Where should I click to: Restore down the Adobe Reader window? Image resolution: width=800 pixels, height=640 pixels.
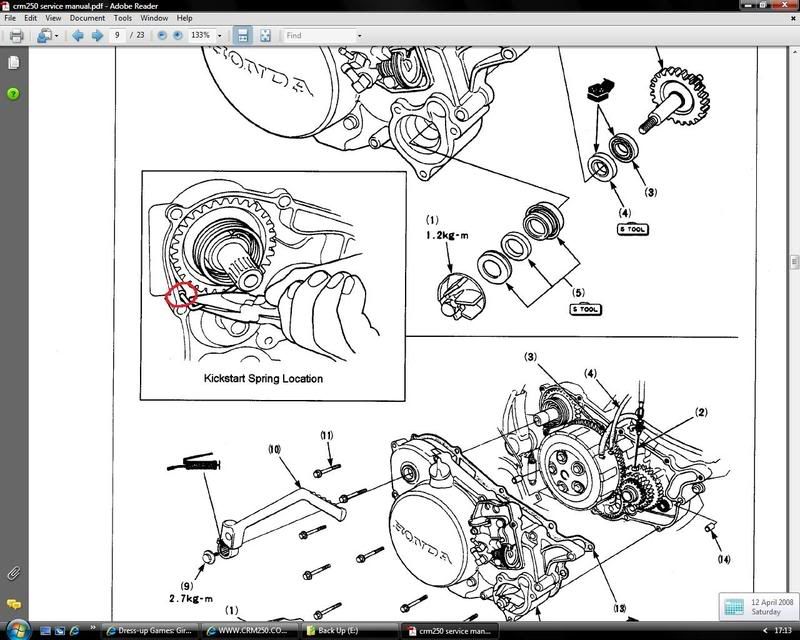pos(764,5)
